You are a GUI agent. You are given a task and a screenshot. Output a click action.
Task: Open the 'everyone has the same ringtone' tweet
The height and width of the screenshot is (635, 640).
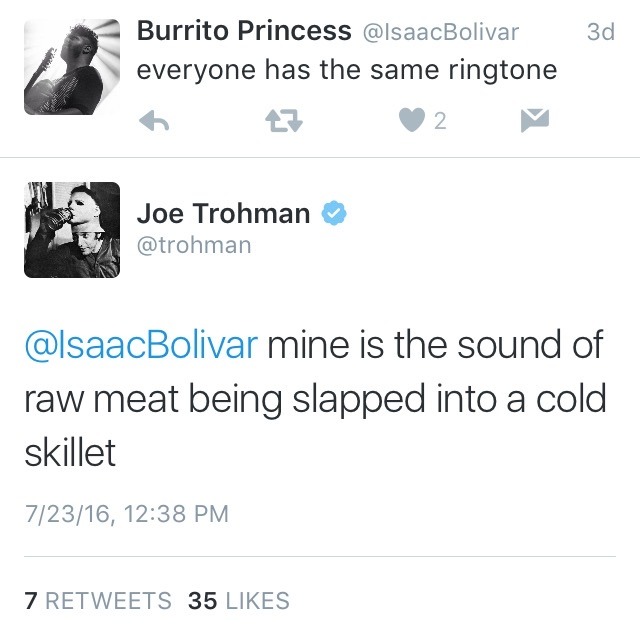(x=347, y=70)
